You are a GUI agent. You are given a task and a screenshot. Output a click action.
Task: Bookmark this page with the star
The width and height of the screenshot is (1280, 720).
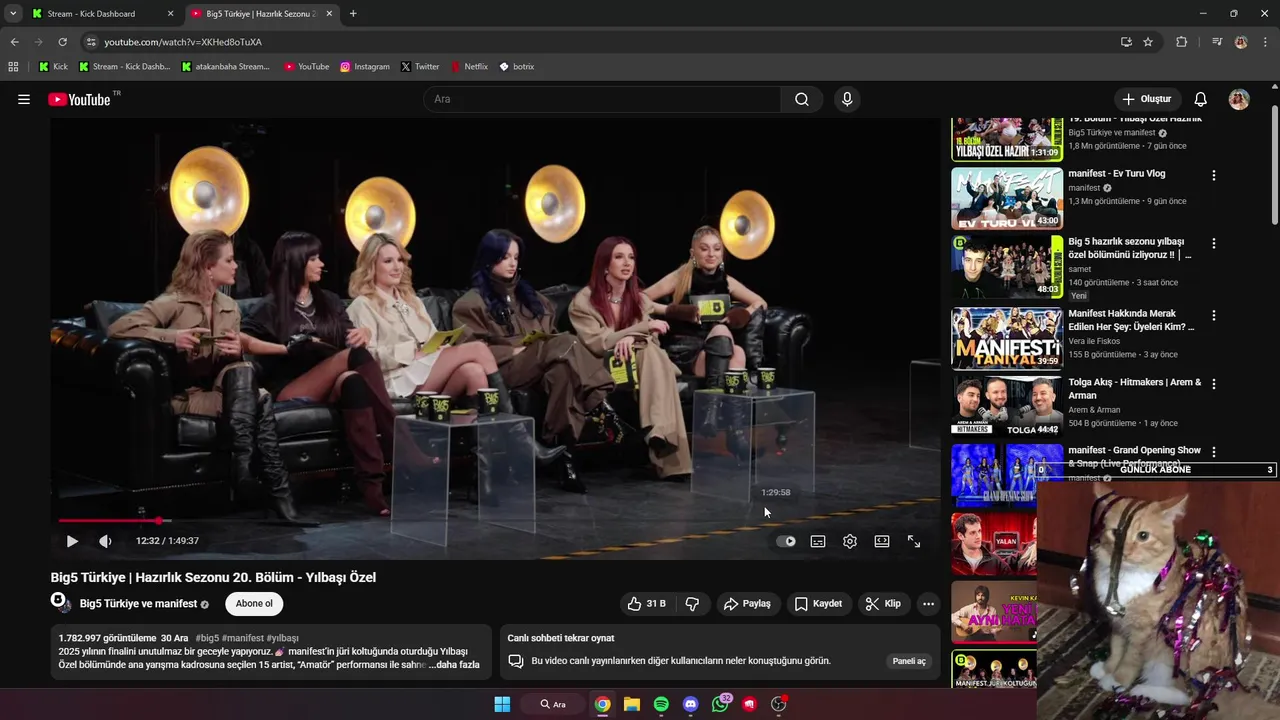(1148, 42)
